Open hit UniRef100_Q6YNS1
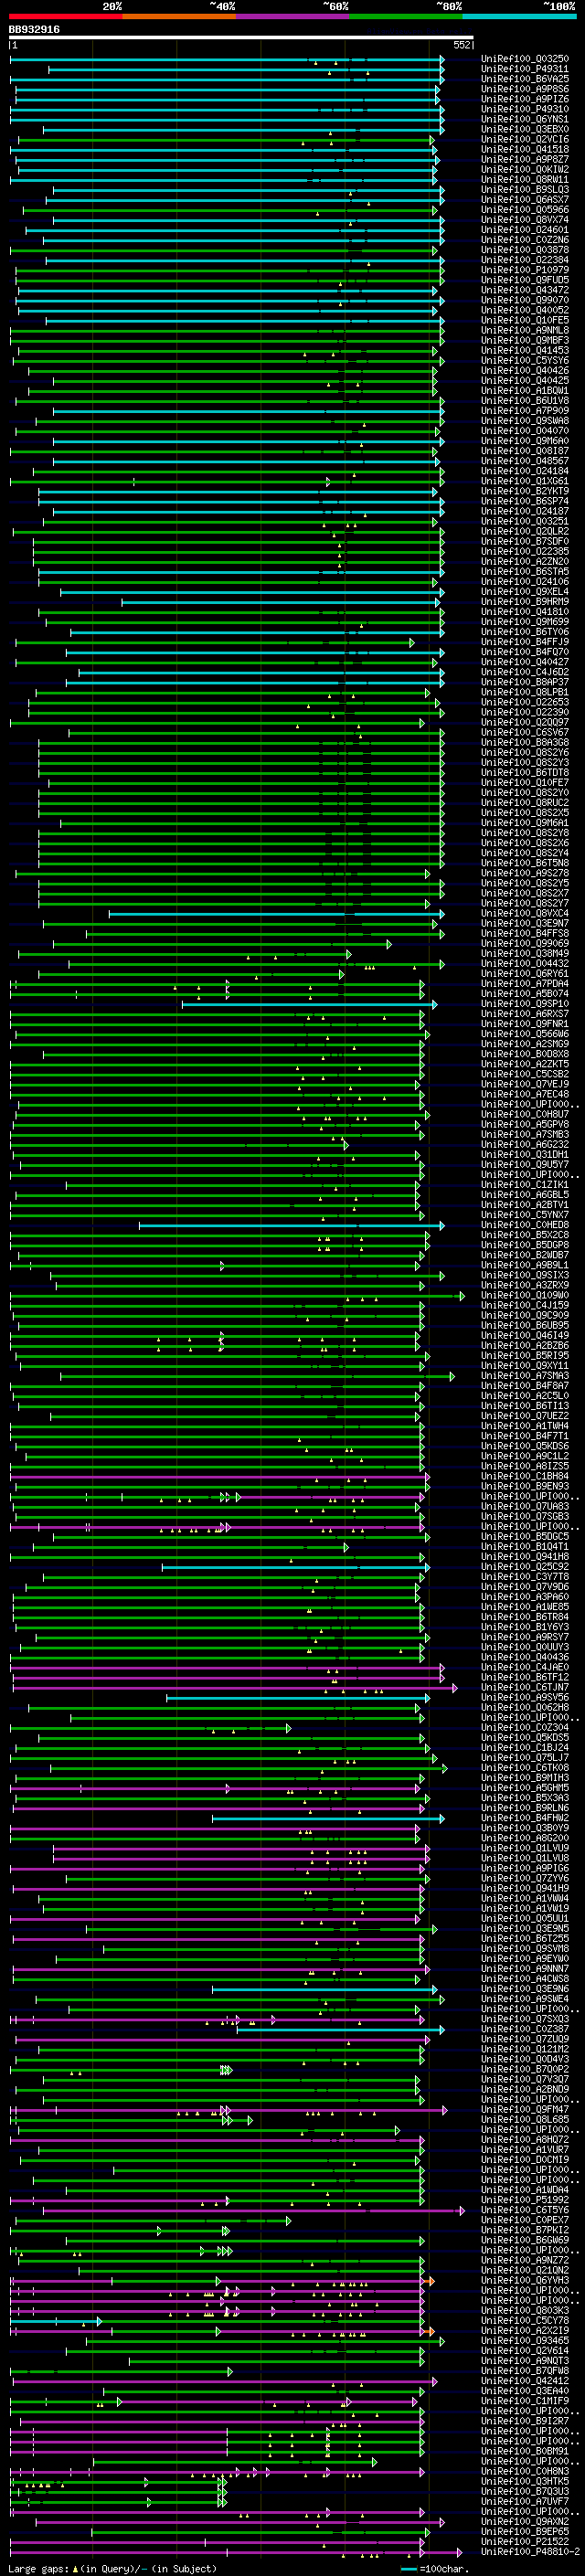The height and width of the screenshot is (2576, 585). (x=525, y=119)
